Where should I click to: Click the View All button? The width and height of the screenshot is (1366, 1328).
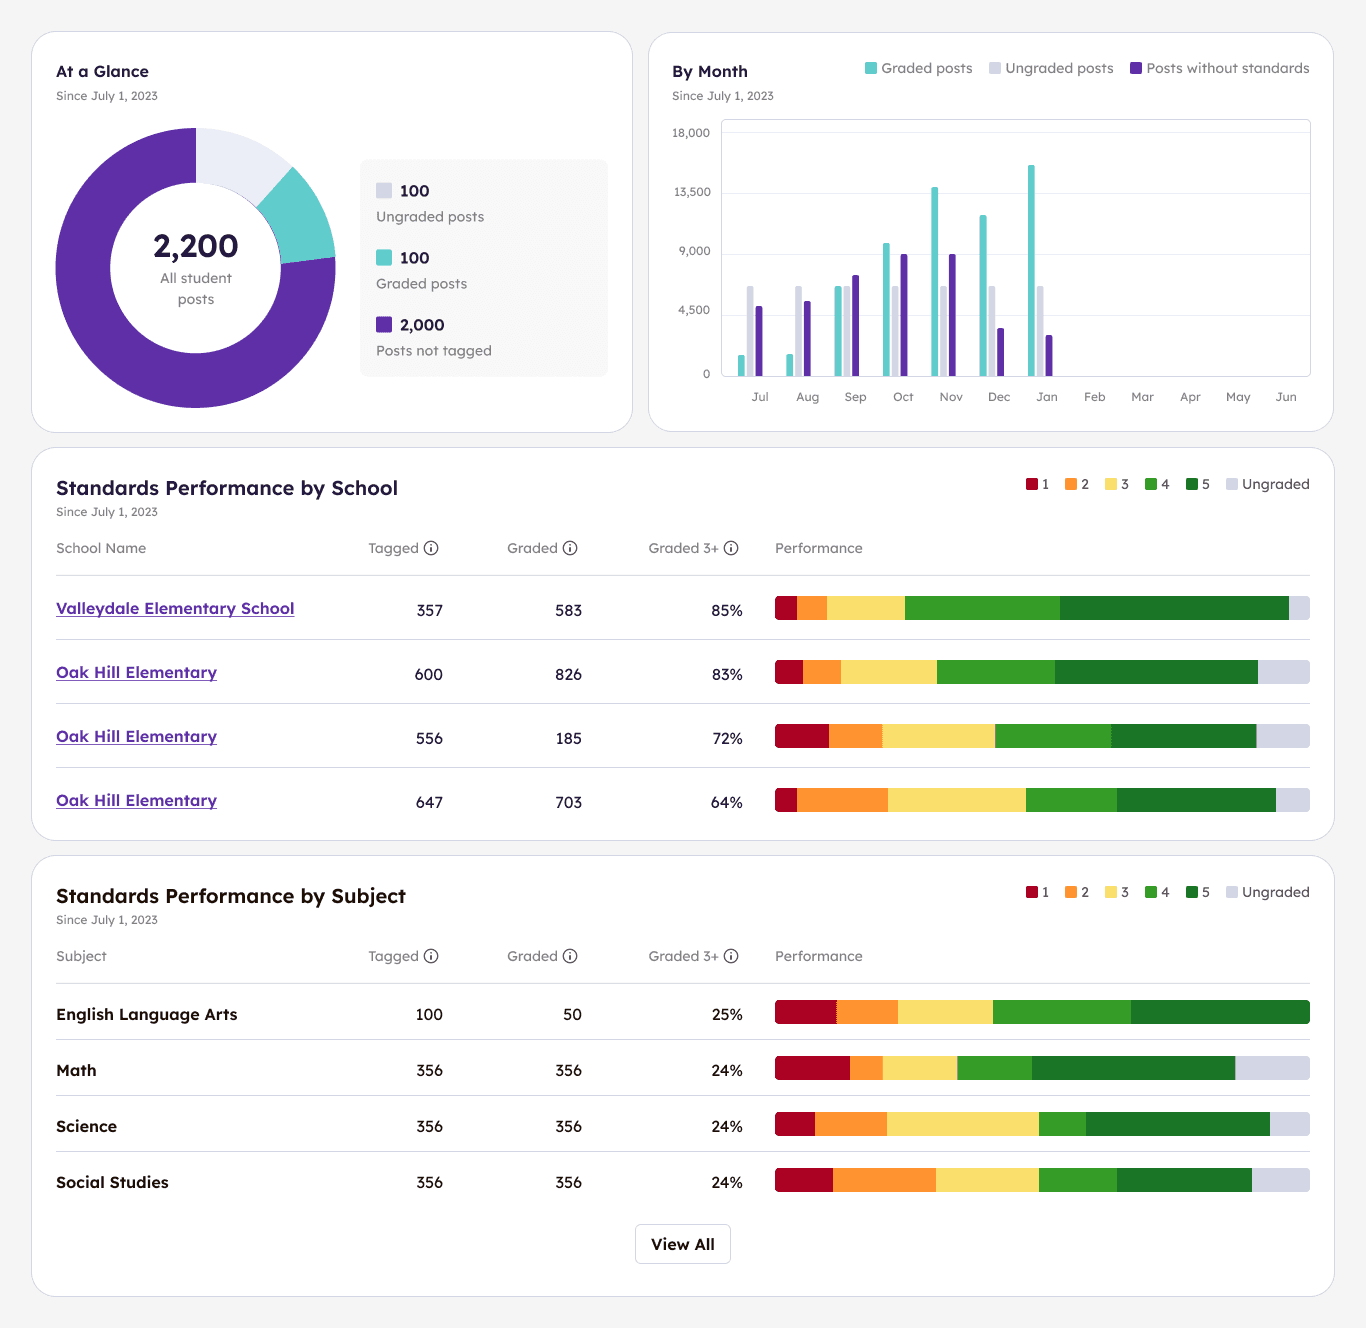[683, 1244]
